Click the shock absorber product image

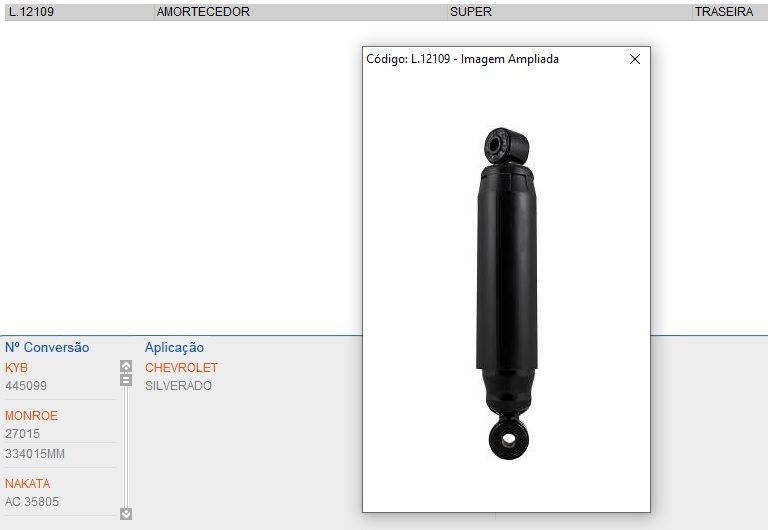point(505,292)
